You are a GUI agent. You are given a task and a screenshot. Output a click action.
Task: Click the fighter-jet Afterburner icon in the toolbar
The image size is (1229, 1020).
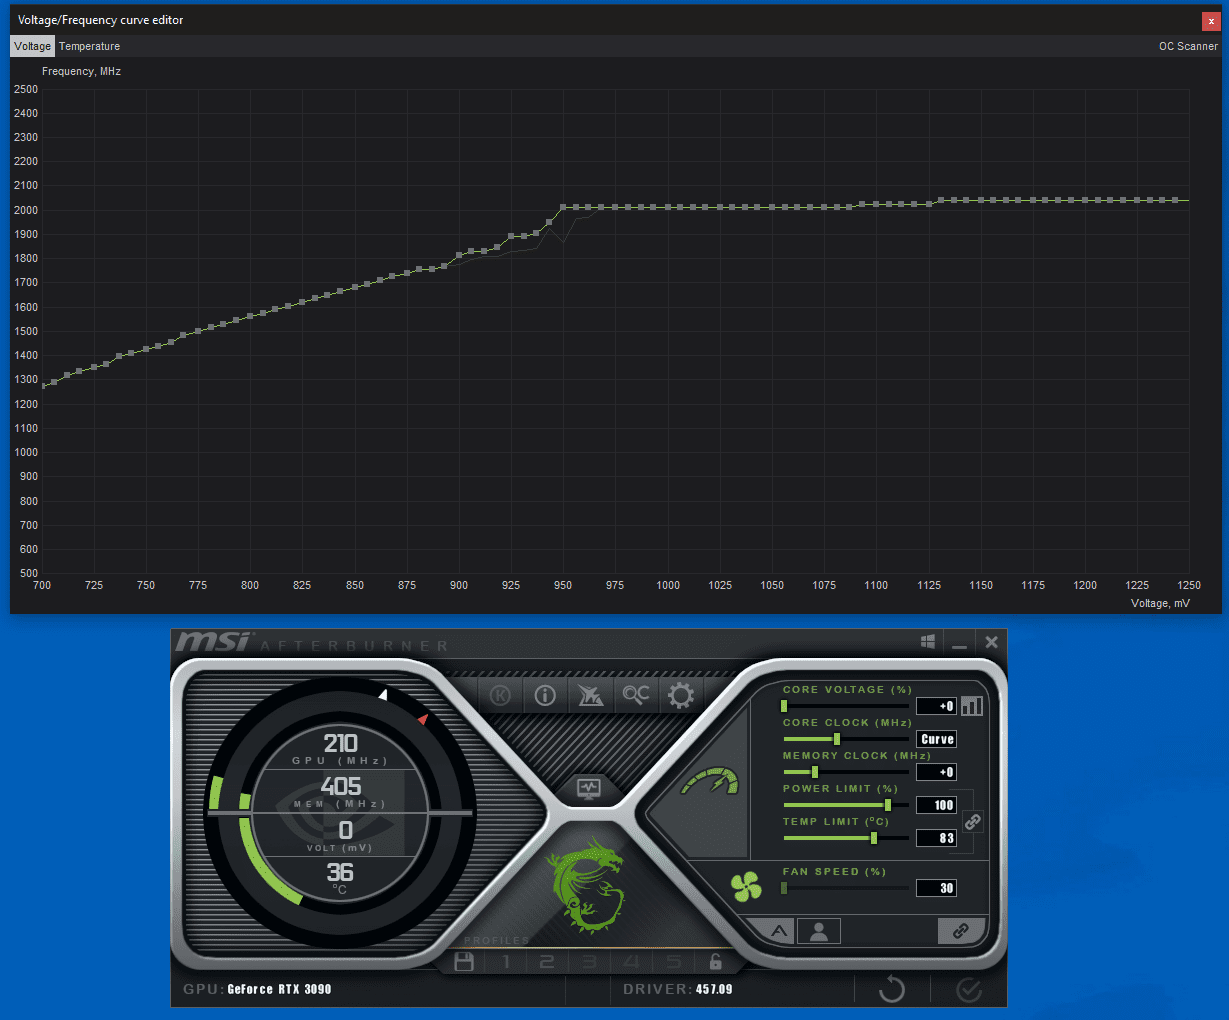point(590,695)
